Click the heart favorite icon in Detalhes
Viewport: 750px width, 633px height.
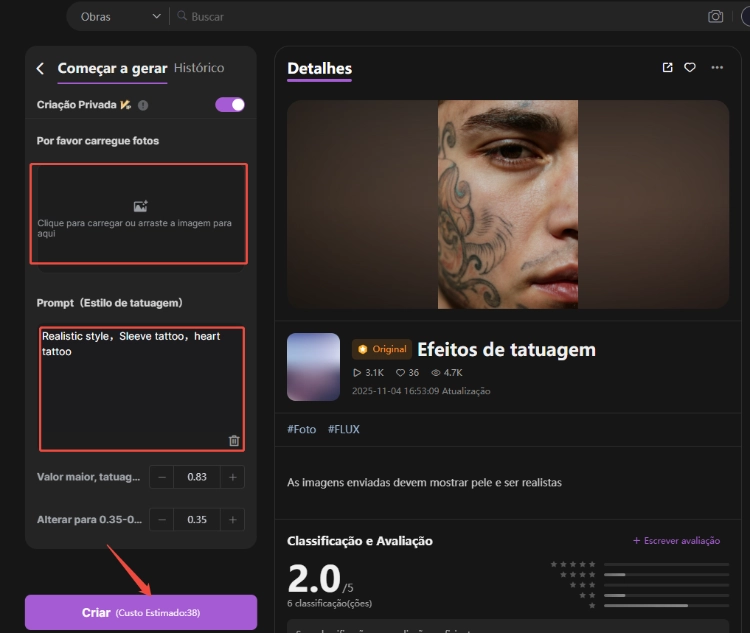pyautogui.click(x=690, y=68)
